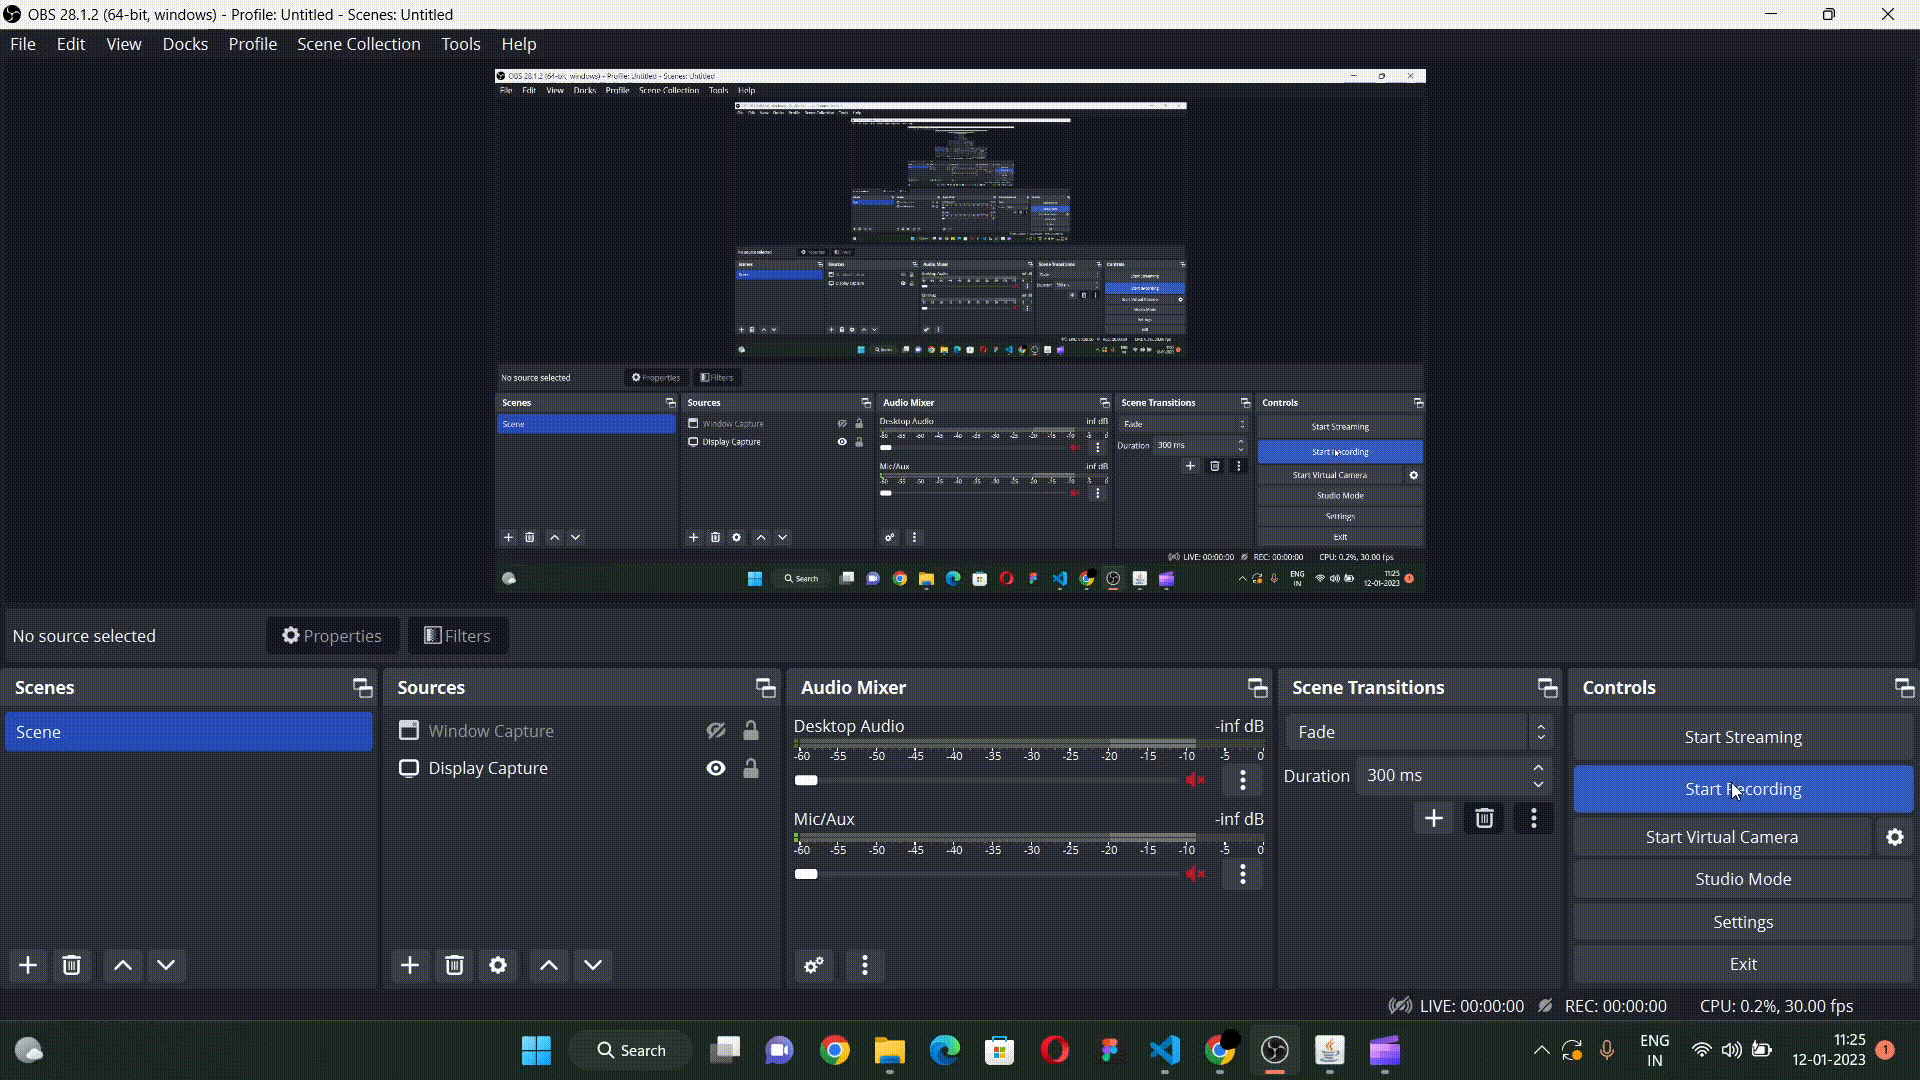Add a configurable transition plus icon
Image resolution: width=1920 pixels, height=1080 pixels.
[x=1434, y=819]
